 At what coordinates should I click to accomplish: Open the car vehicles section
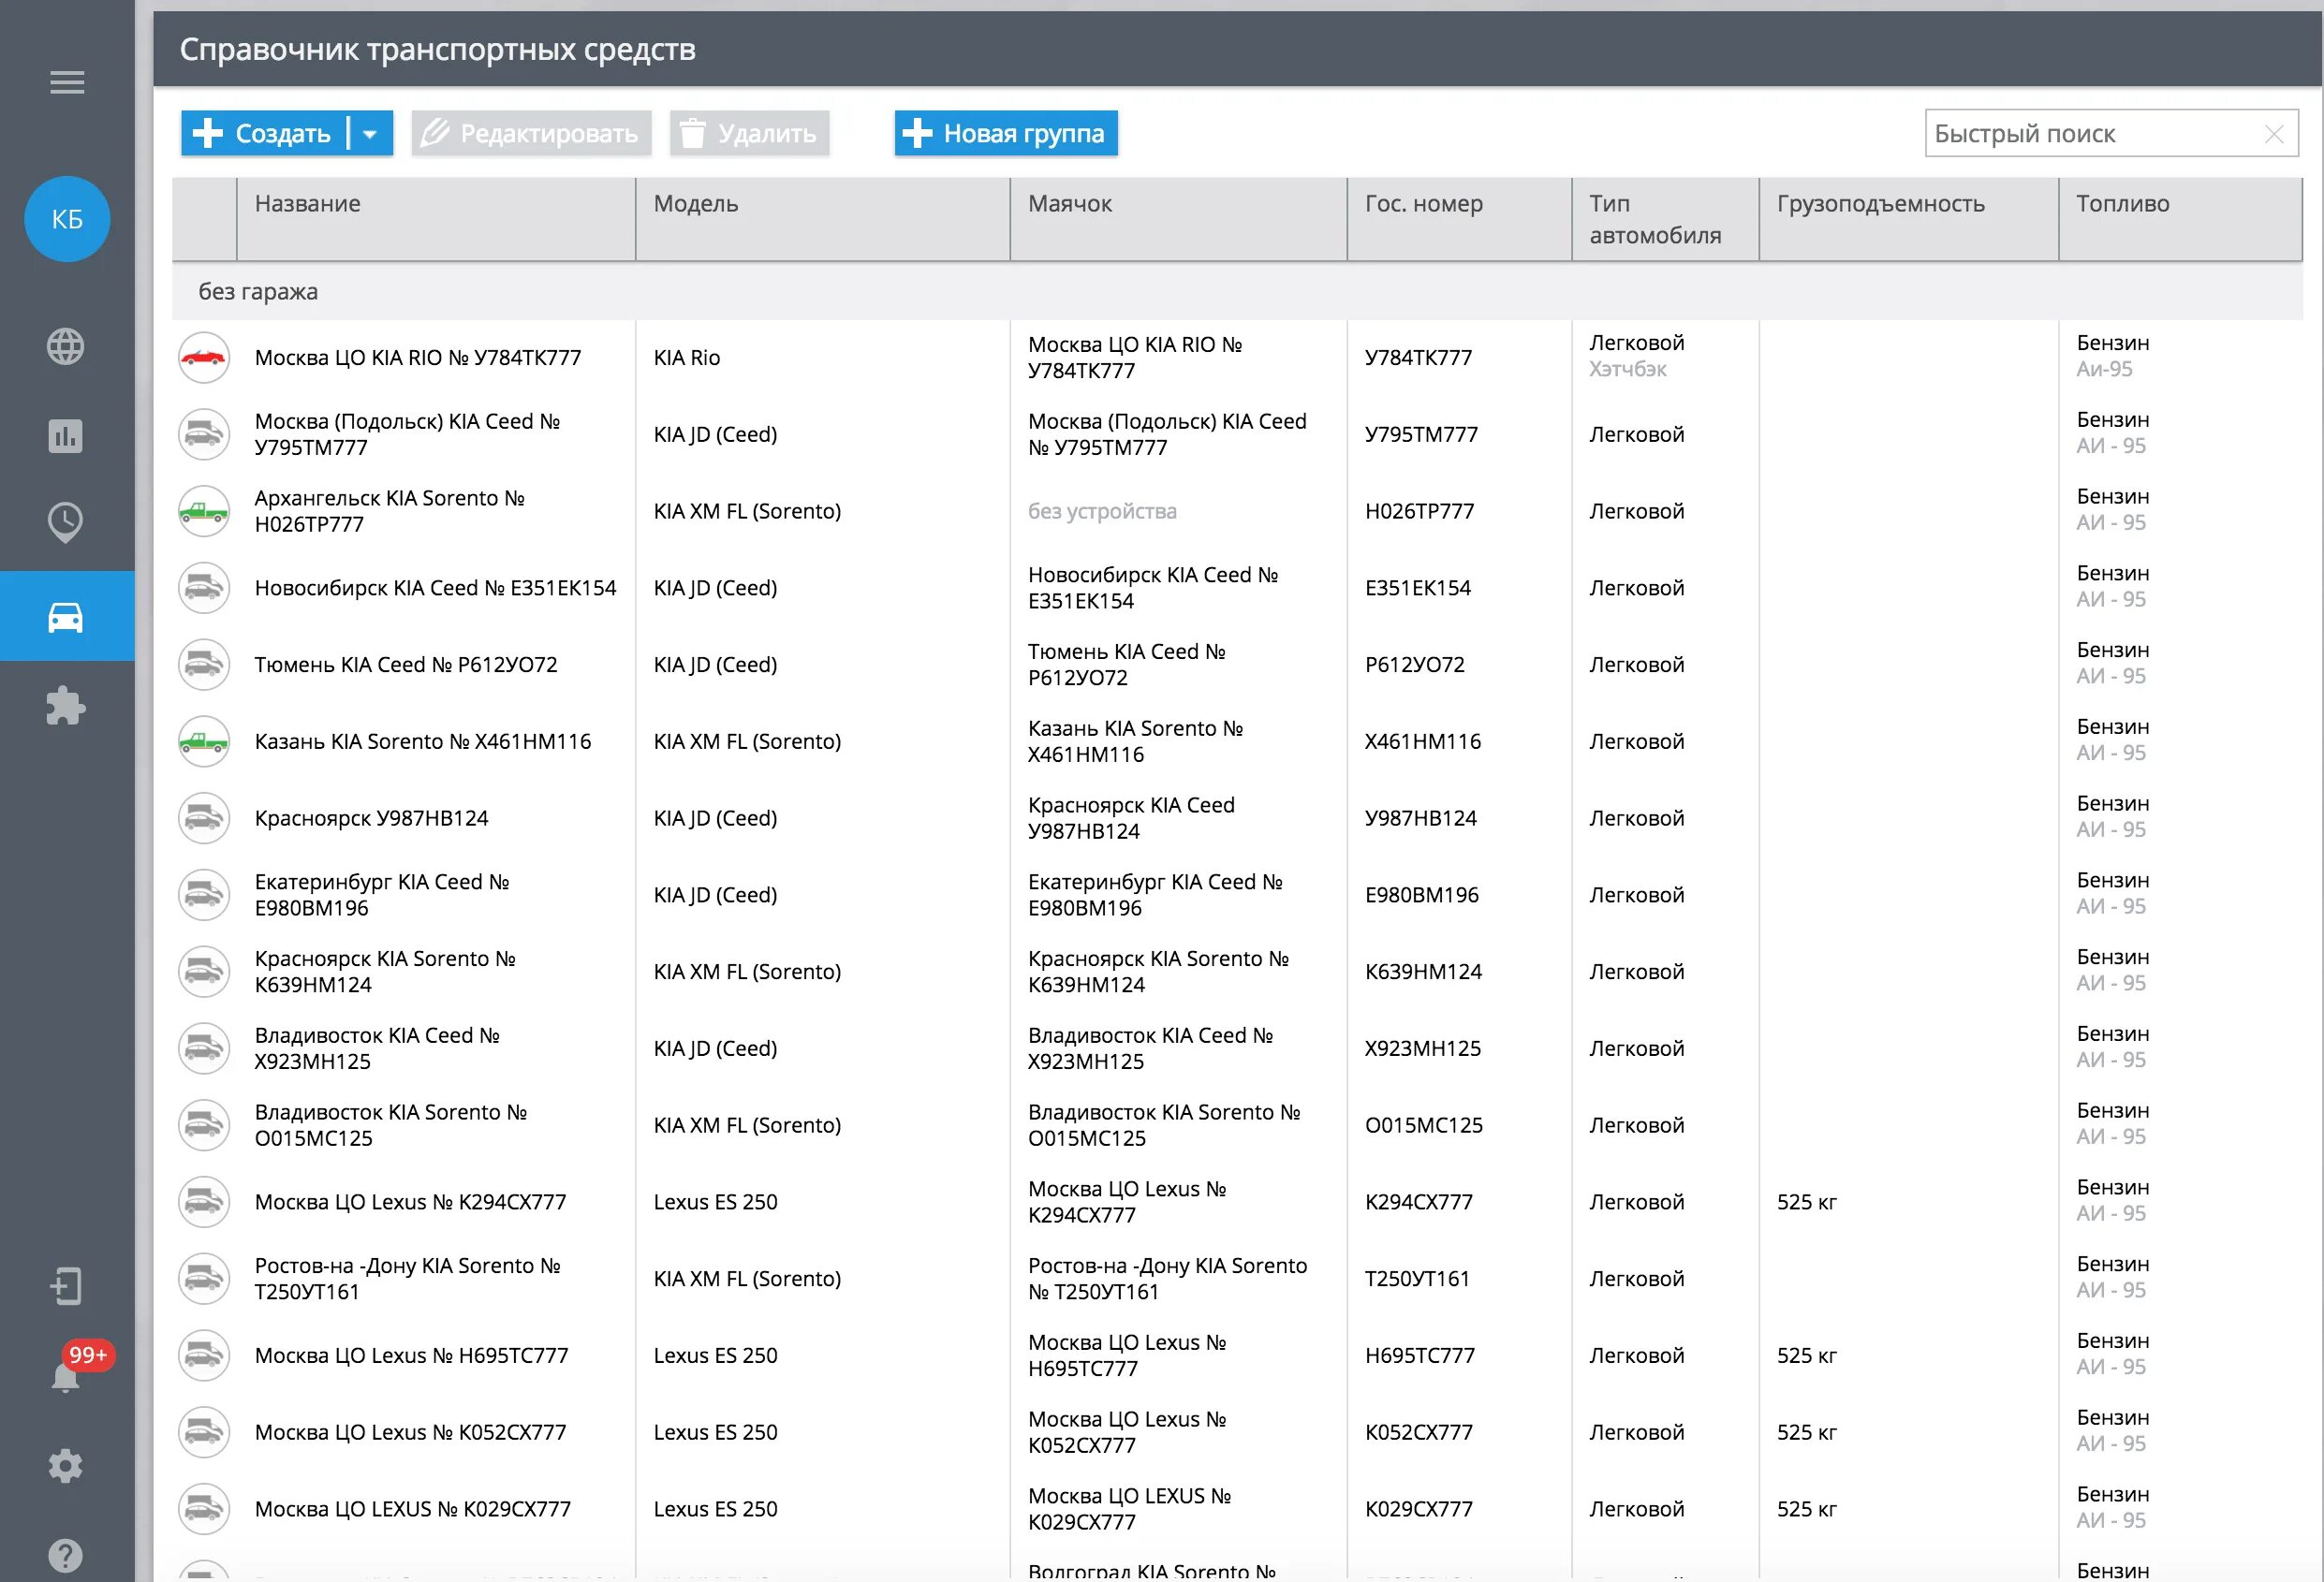tap(66, 616)
